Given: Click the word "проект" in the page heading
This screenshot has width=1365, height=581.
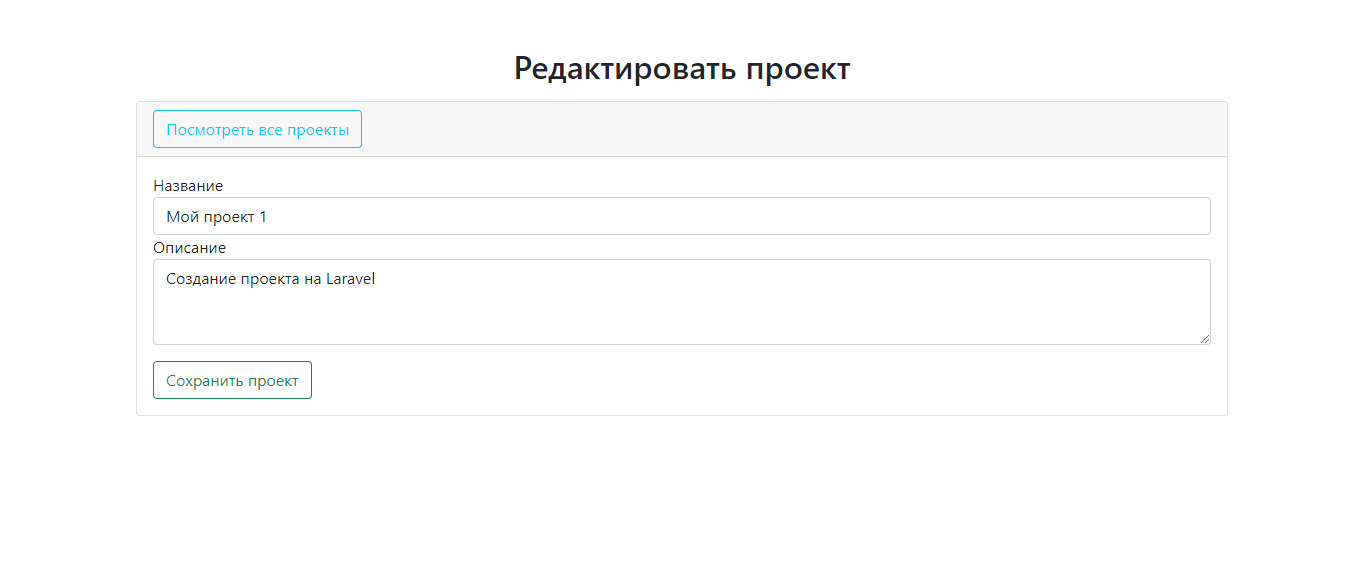Looking at the screenshot, I should [x=798, y=69].
